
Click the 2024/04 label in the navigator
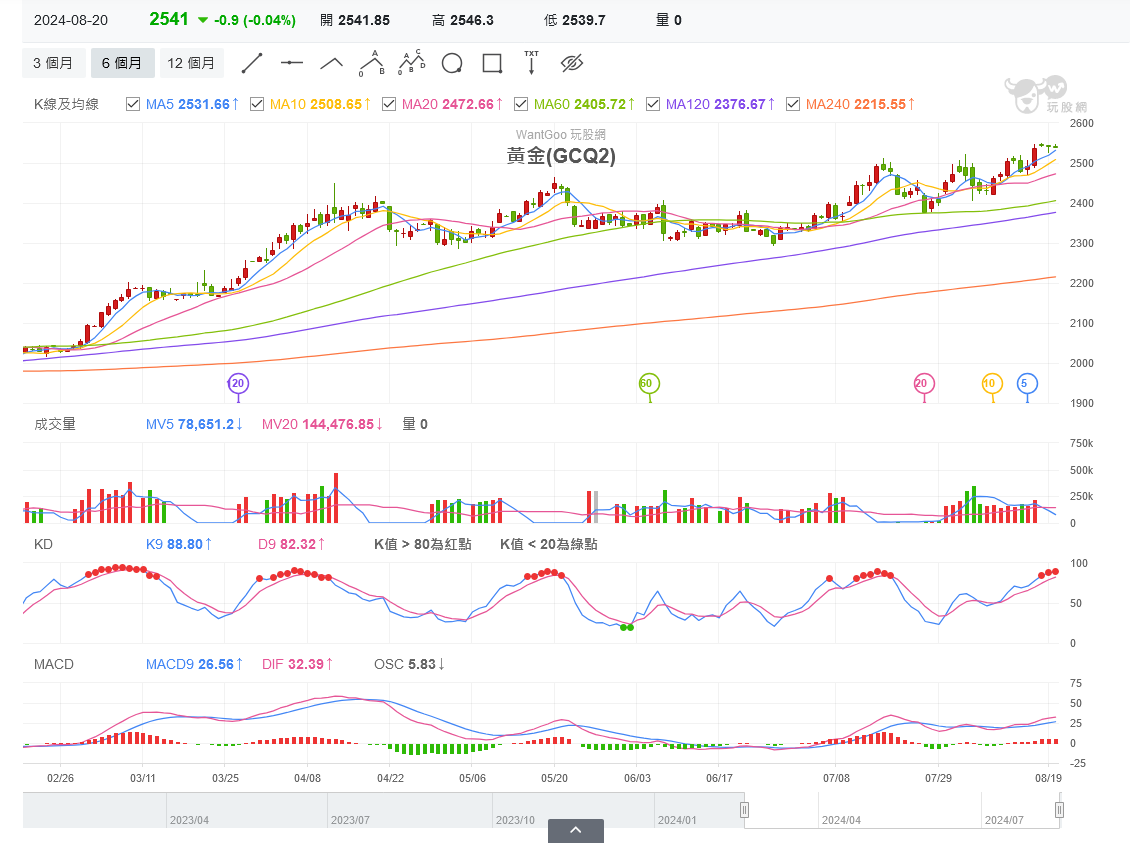pyautogui.click(x=841, y=821)
